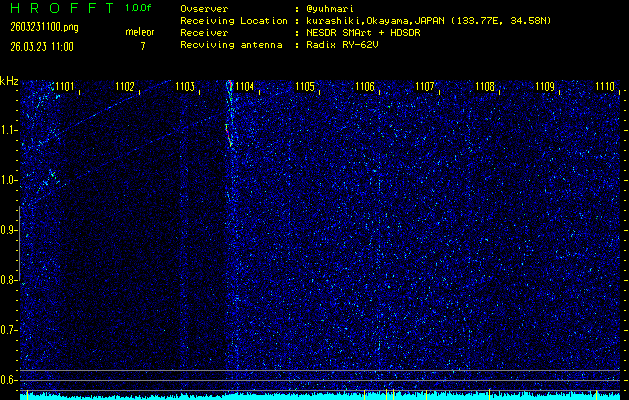Image resolution: width=629 pixels, height=400 pixels.
Task: Click the 1102 time marker
Action: coord(125,87)
